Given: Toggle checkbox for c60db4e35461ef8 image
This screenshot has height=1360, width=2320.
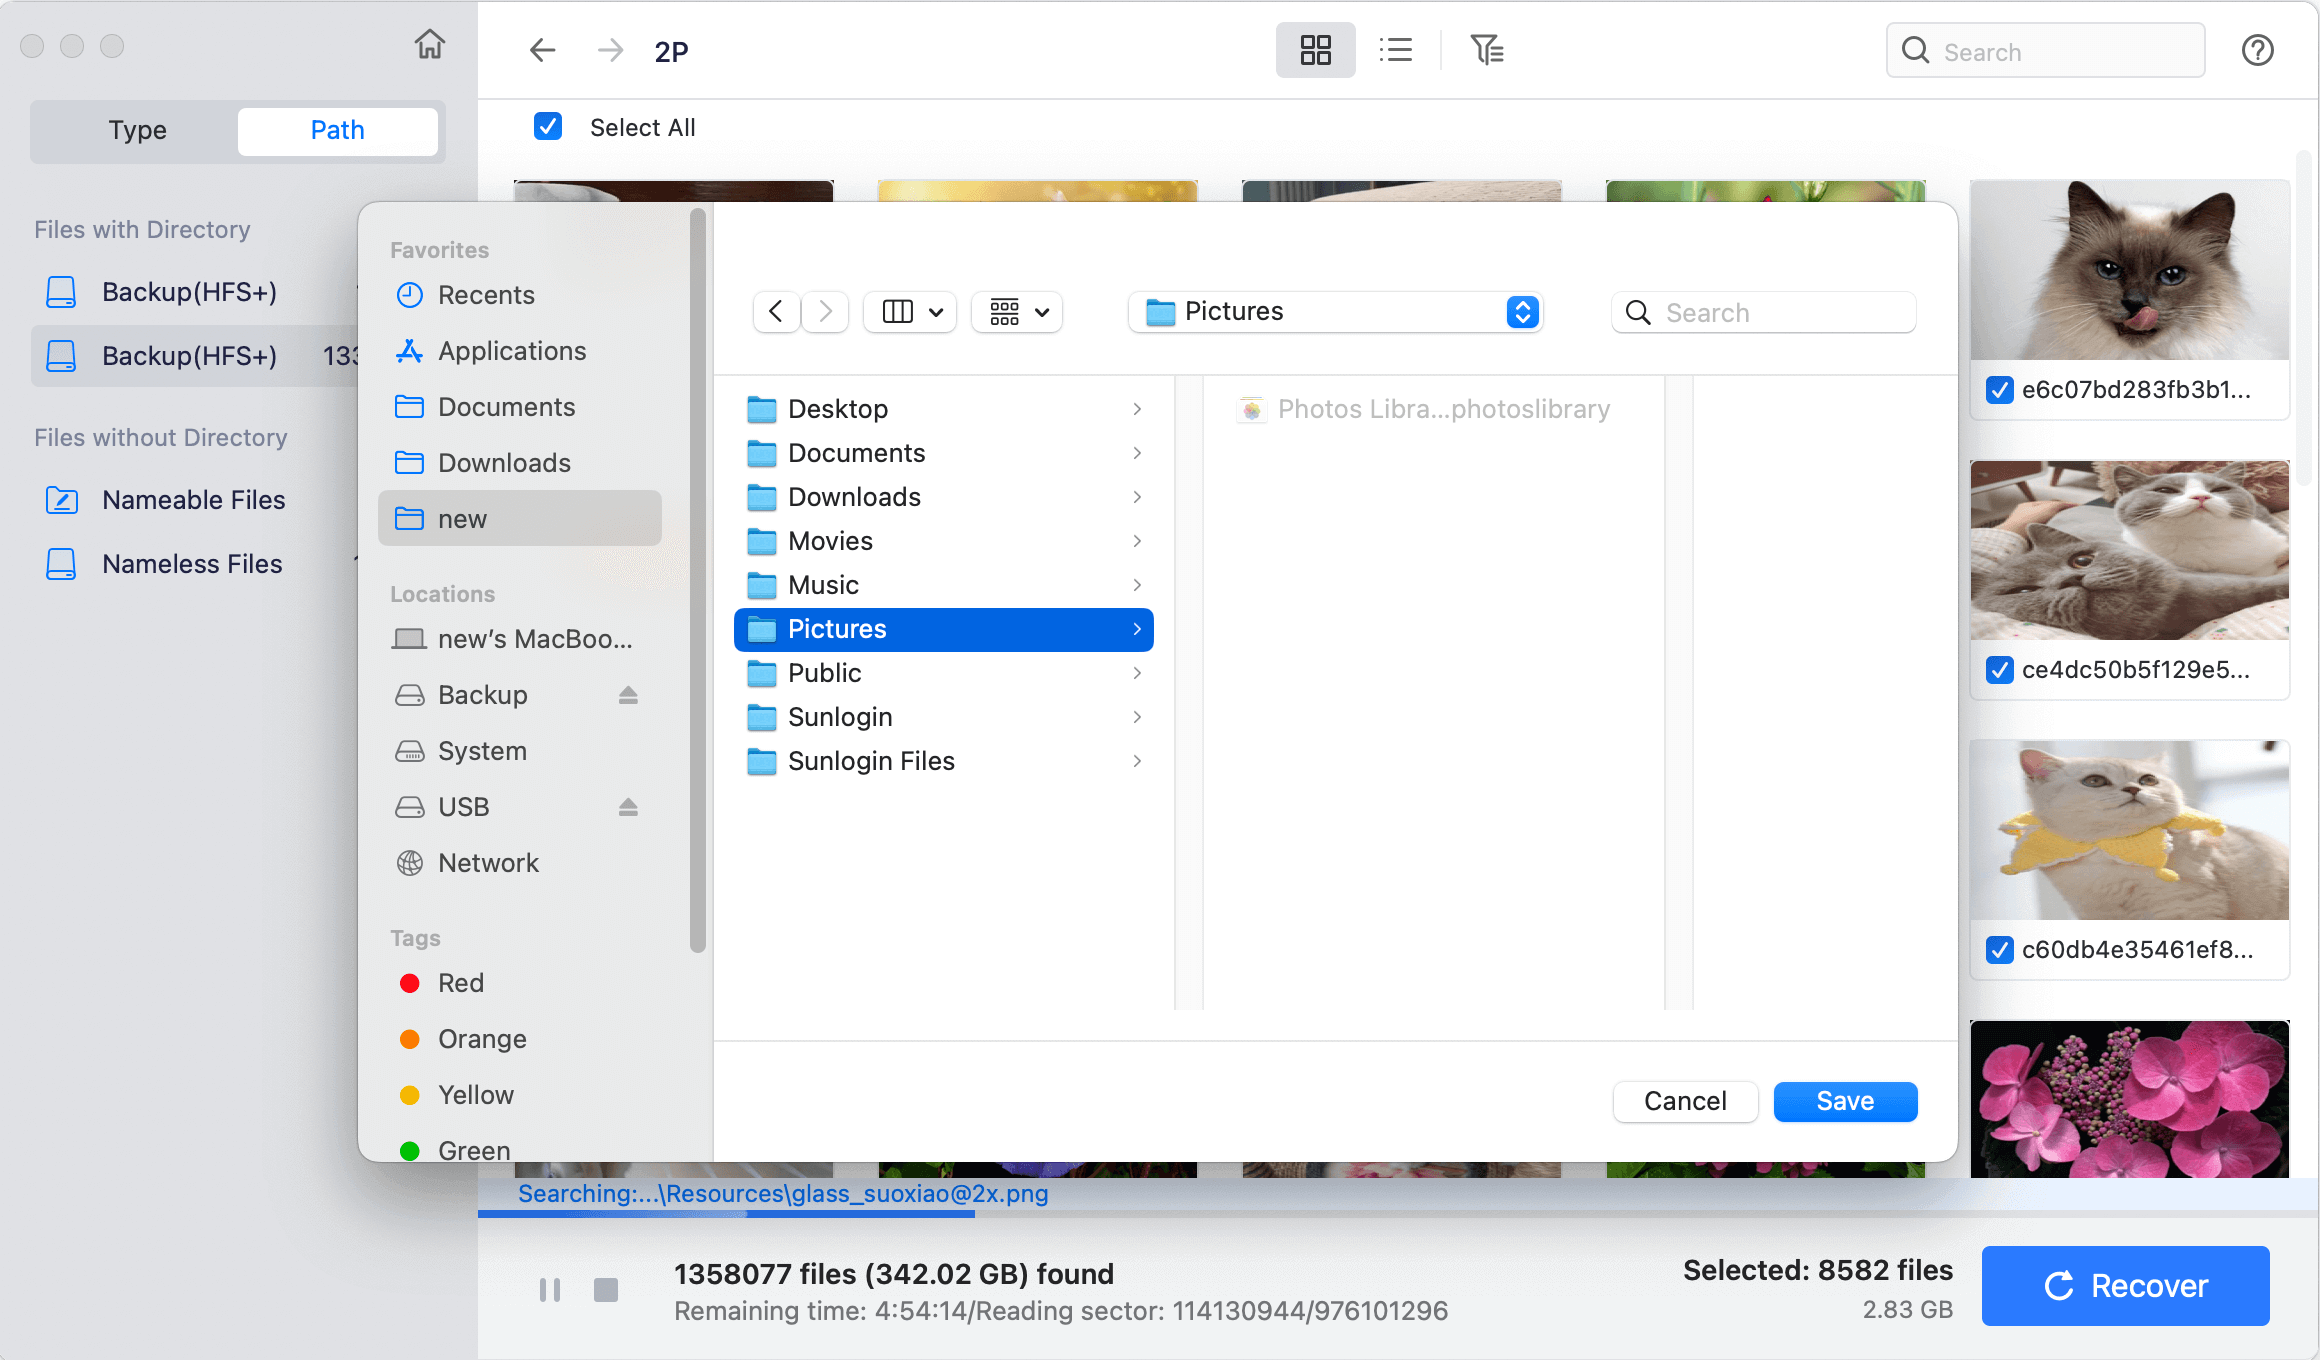Looking at the screenshot, I should [x=2000, y=950].
